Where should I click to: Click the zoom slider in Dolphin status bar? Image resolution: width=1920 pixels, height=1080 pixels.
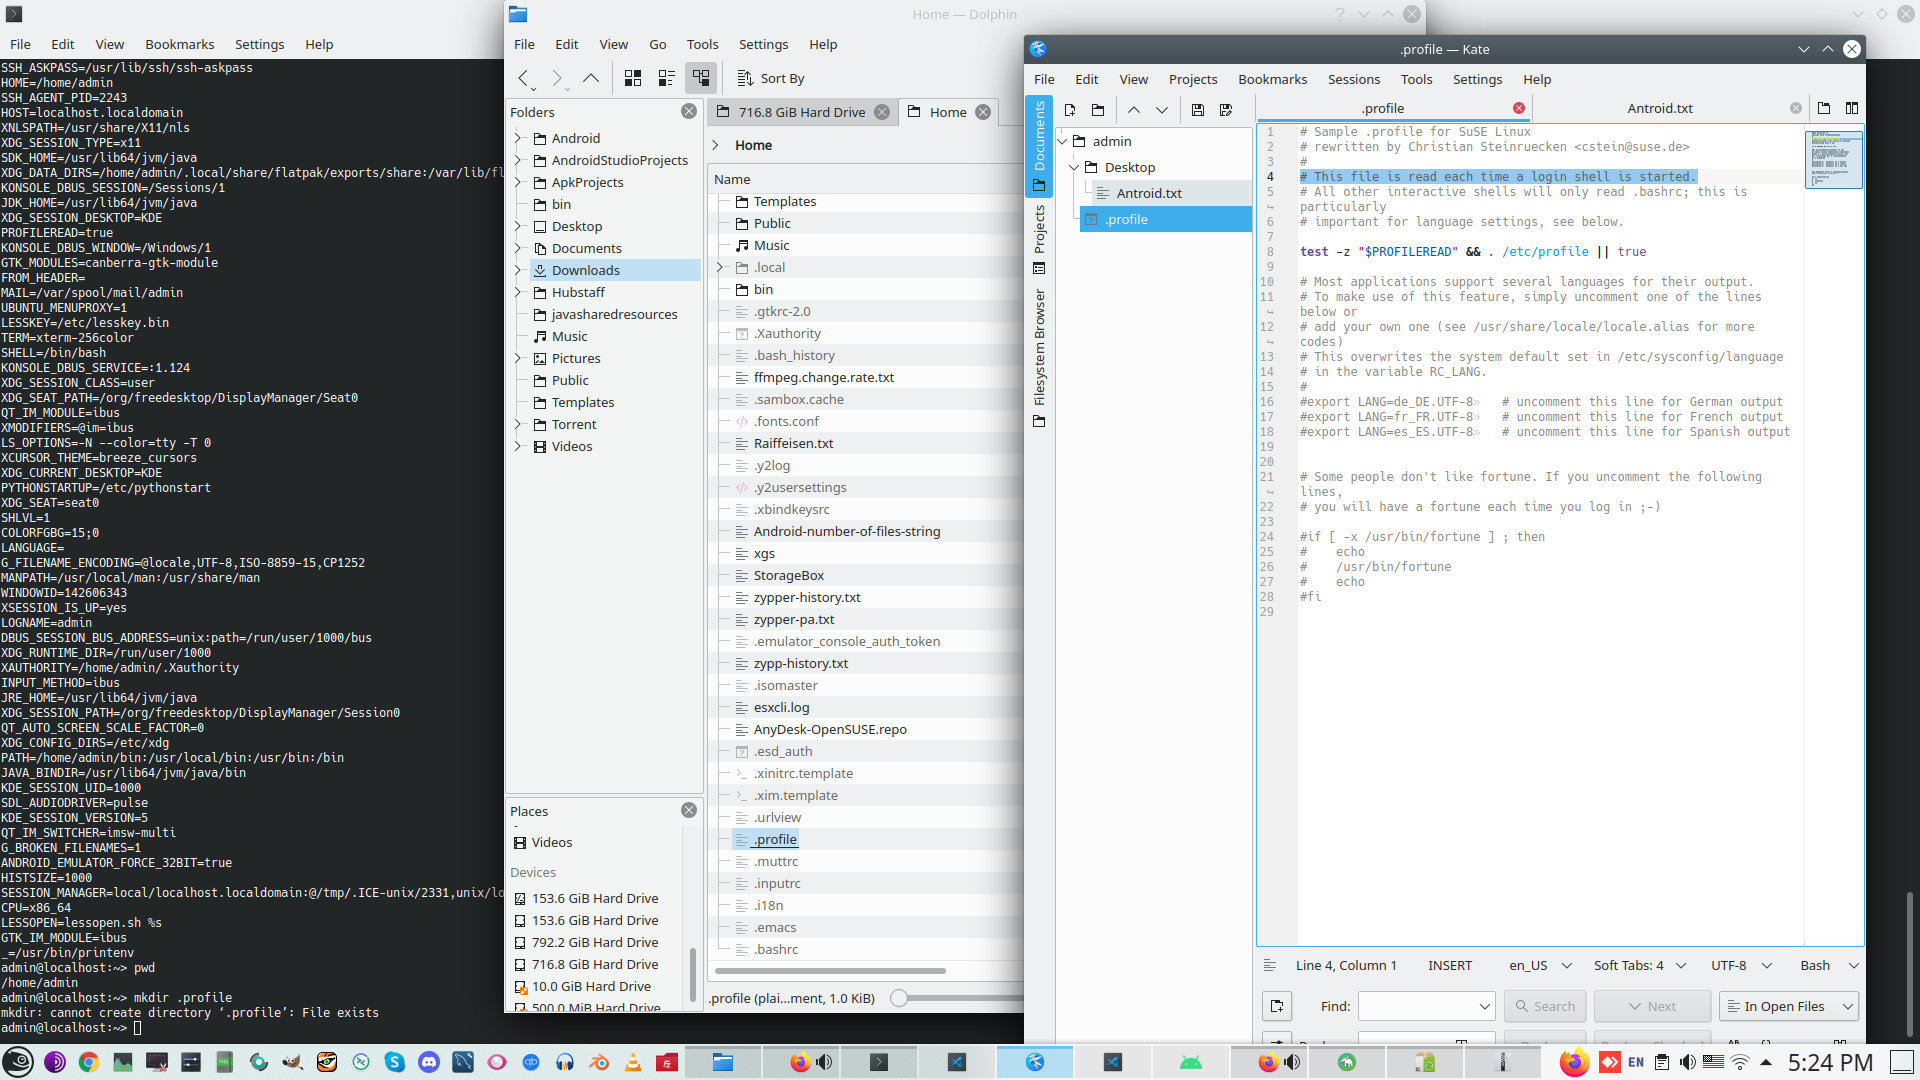point(899,998)
